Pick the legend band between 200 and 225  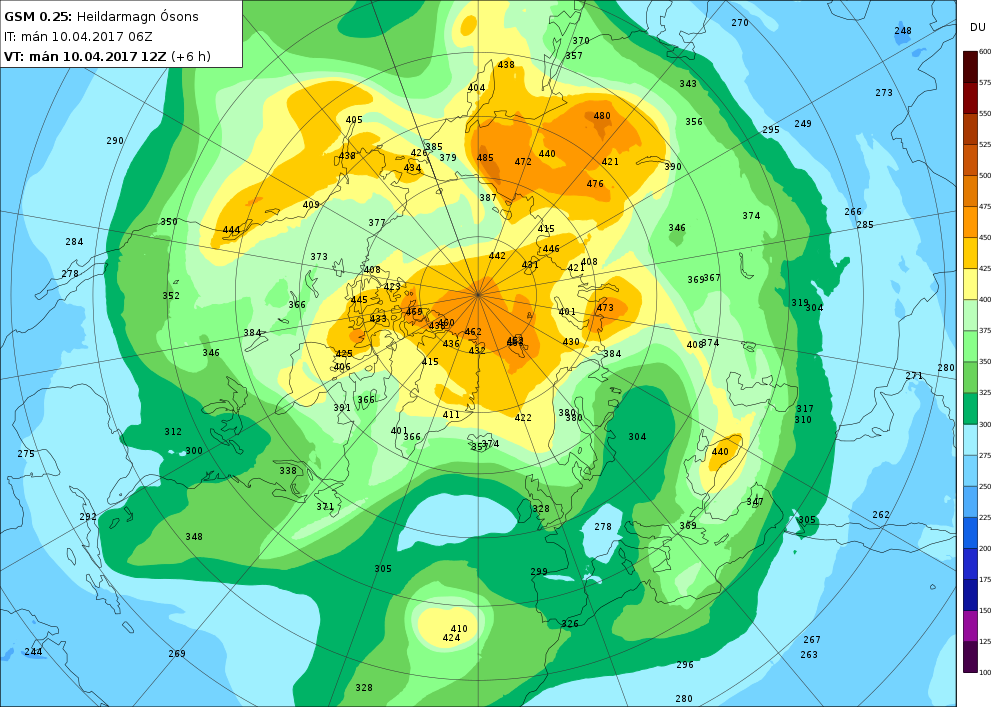click(x=970, y=533)
